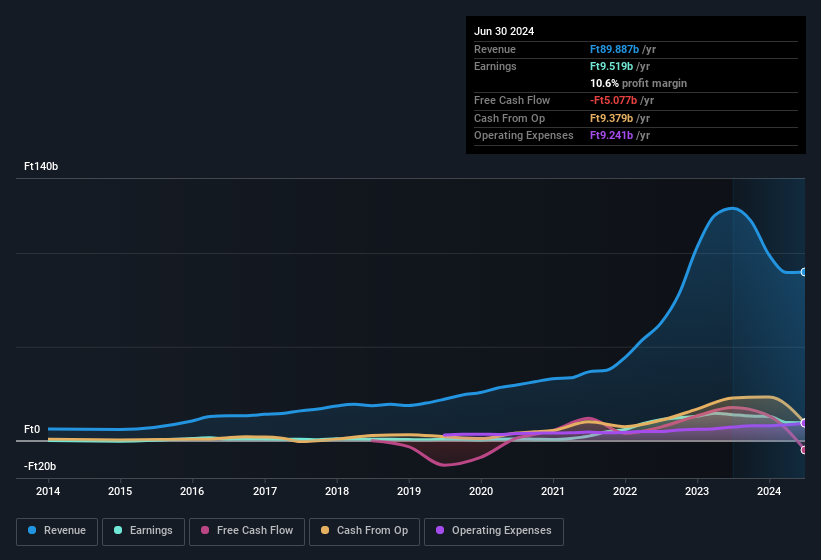Screen dimensions: 821x560
Task: Select the 2023 x-axis label
Action: (697, 491)
